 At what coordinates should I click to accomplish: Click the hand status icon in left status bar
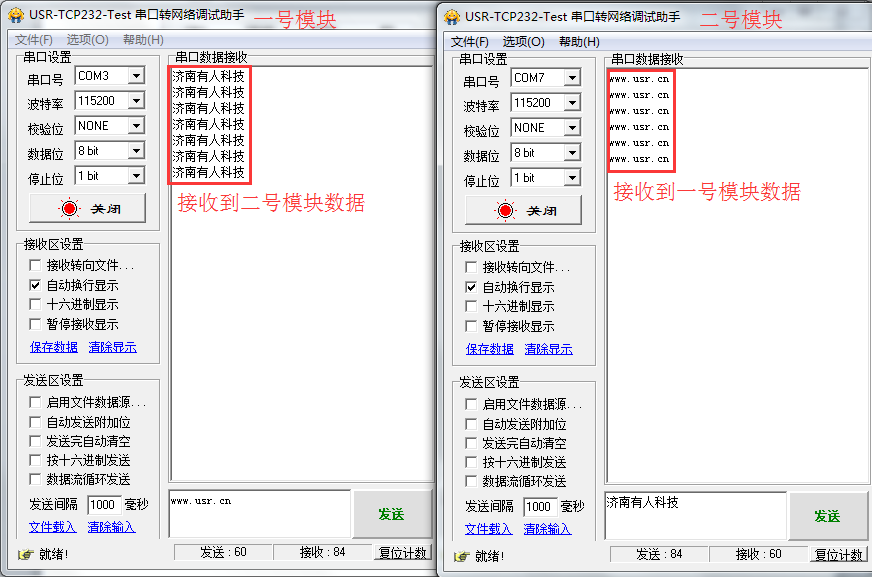coord(26,554)
